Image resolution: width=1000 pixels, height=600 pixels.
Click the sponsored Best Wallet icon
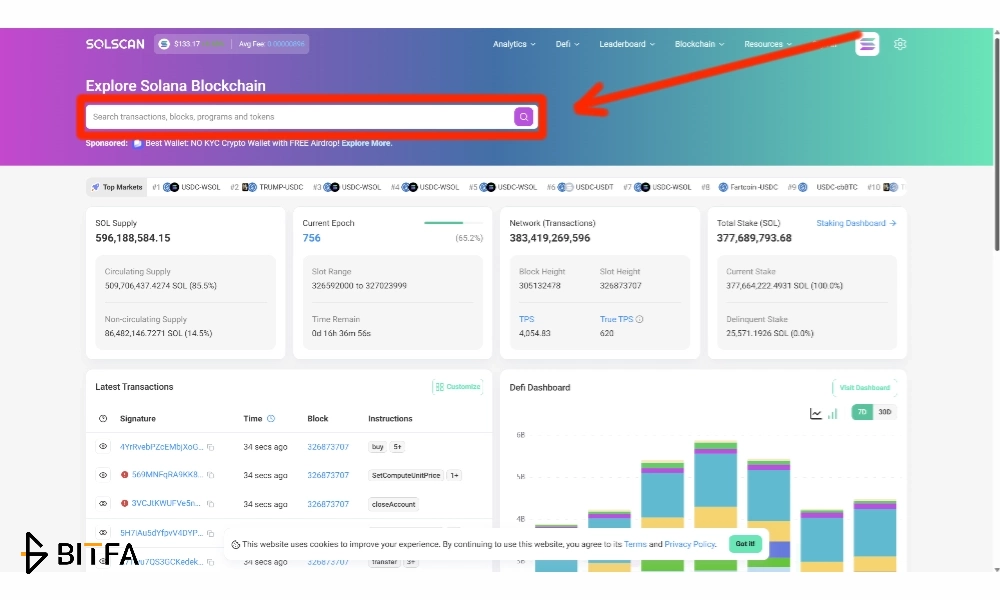click(x=137, y=143)
